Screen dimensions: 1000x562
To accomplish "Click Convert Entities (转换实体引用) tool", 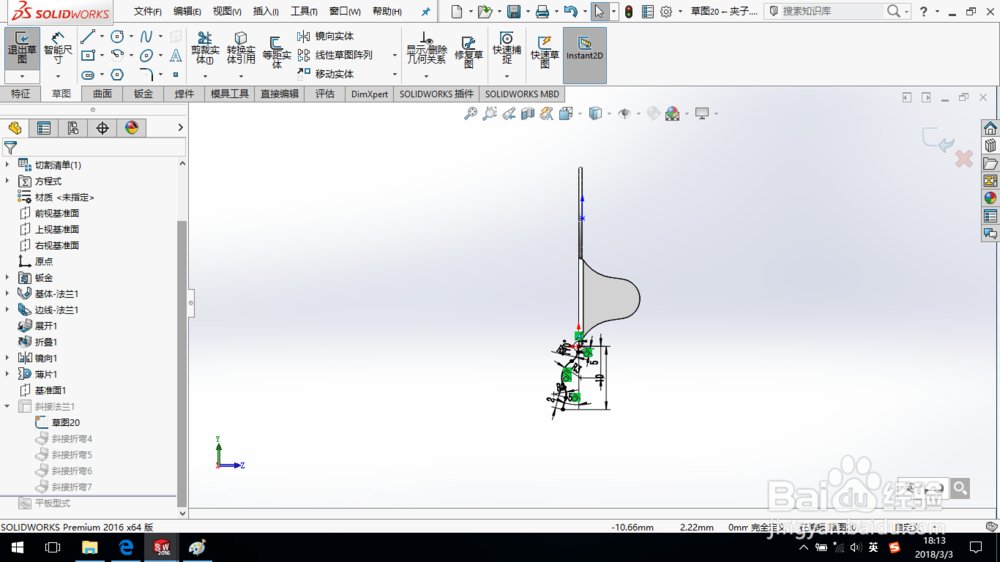I will (240, 48).
